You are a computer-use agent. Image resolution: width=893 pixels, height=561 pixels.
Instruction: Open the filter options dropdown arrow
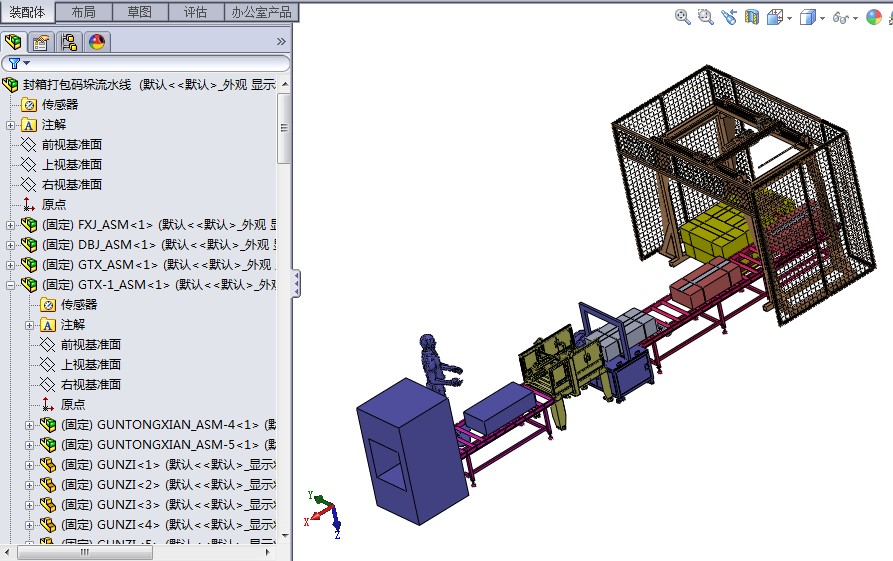(26, 63)
